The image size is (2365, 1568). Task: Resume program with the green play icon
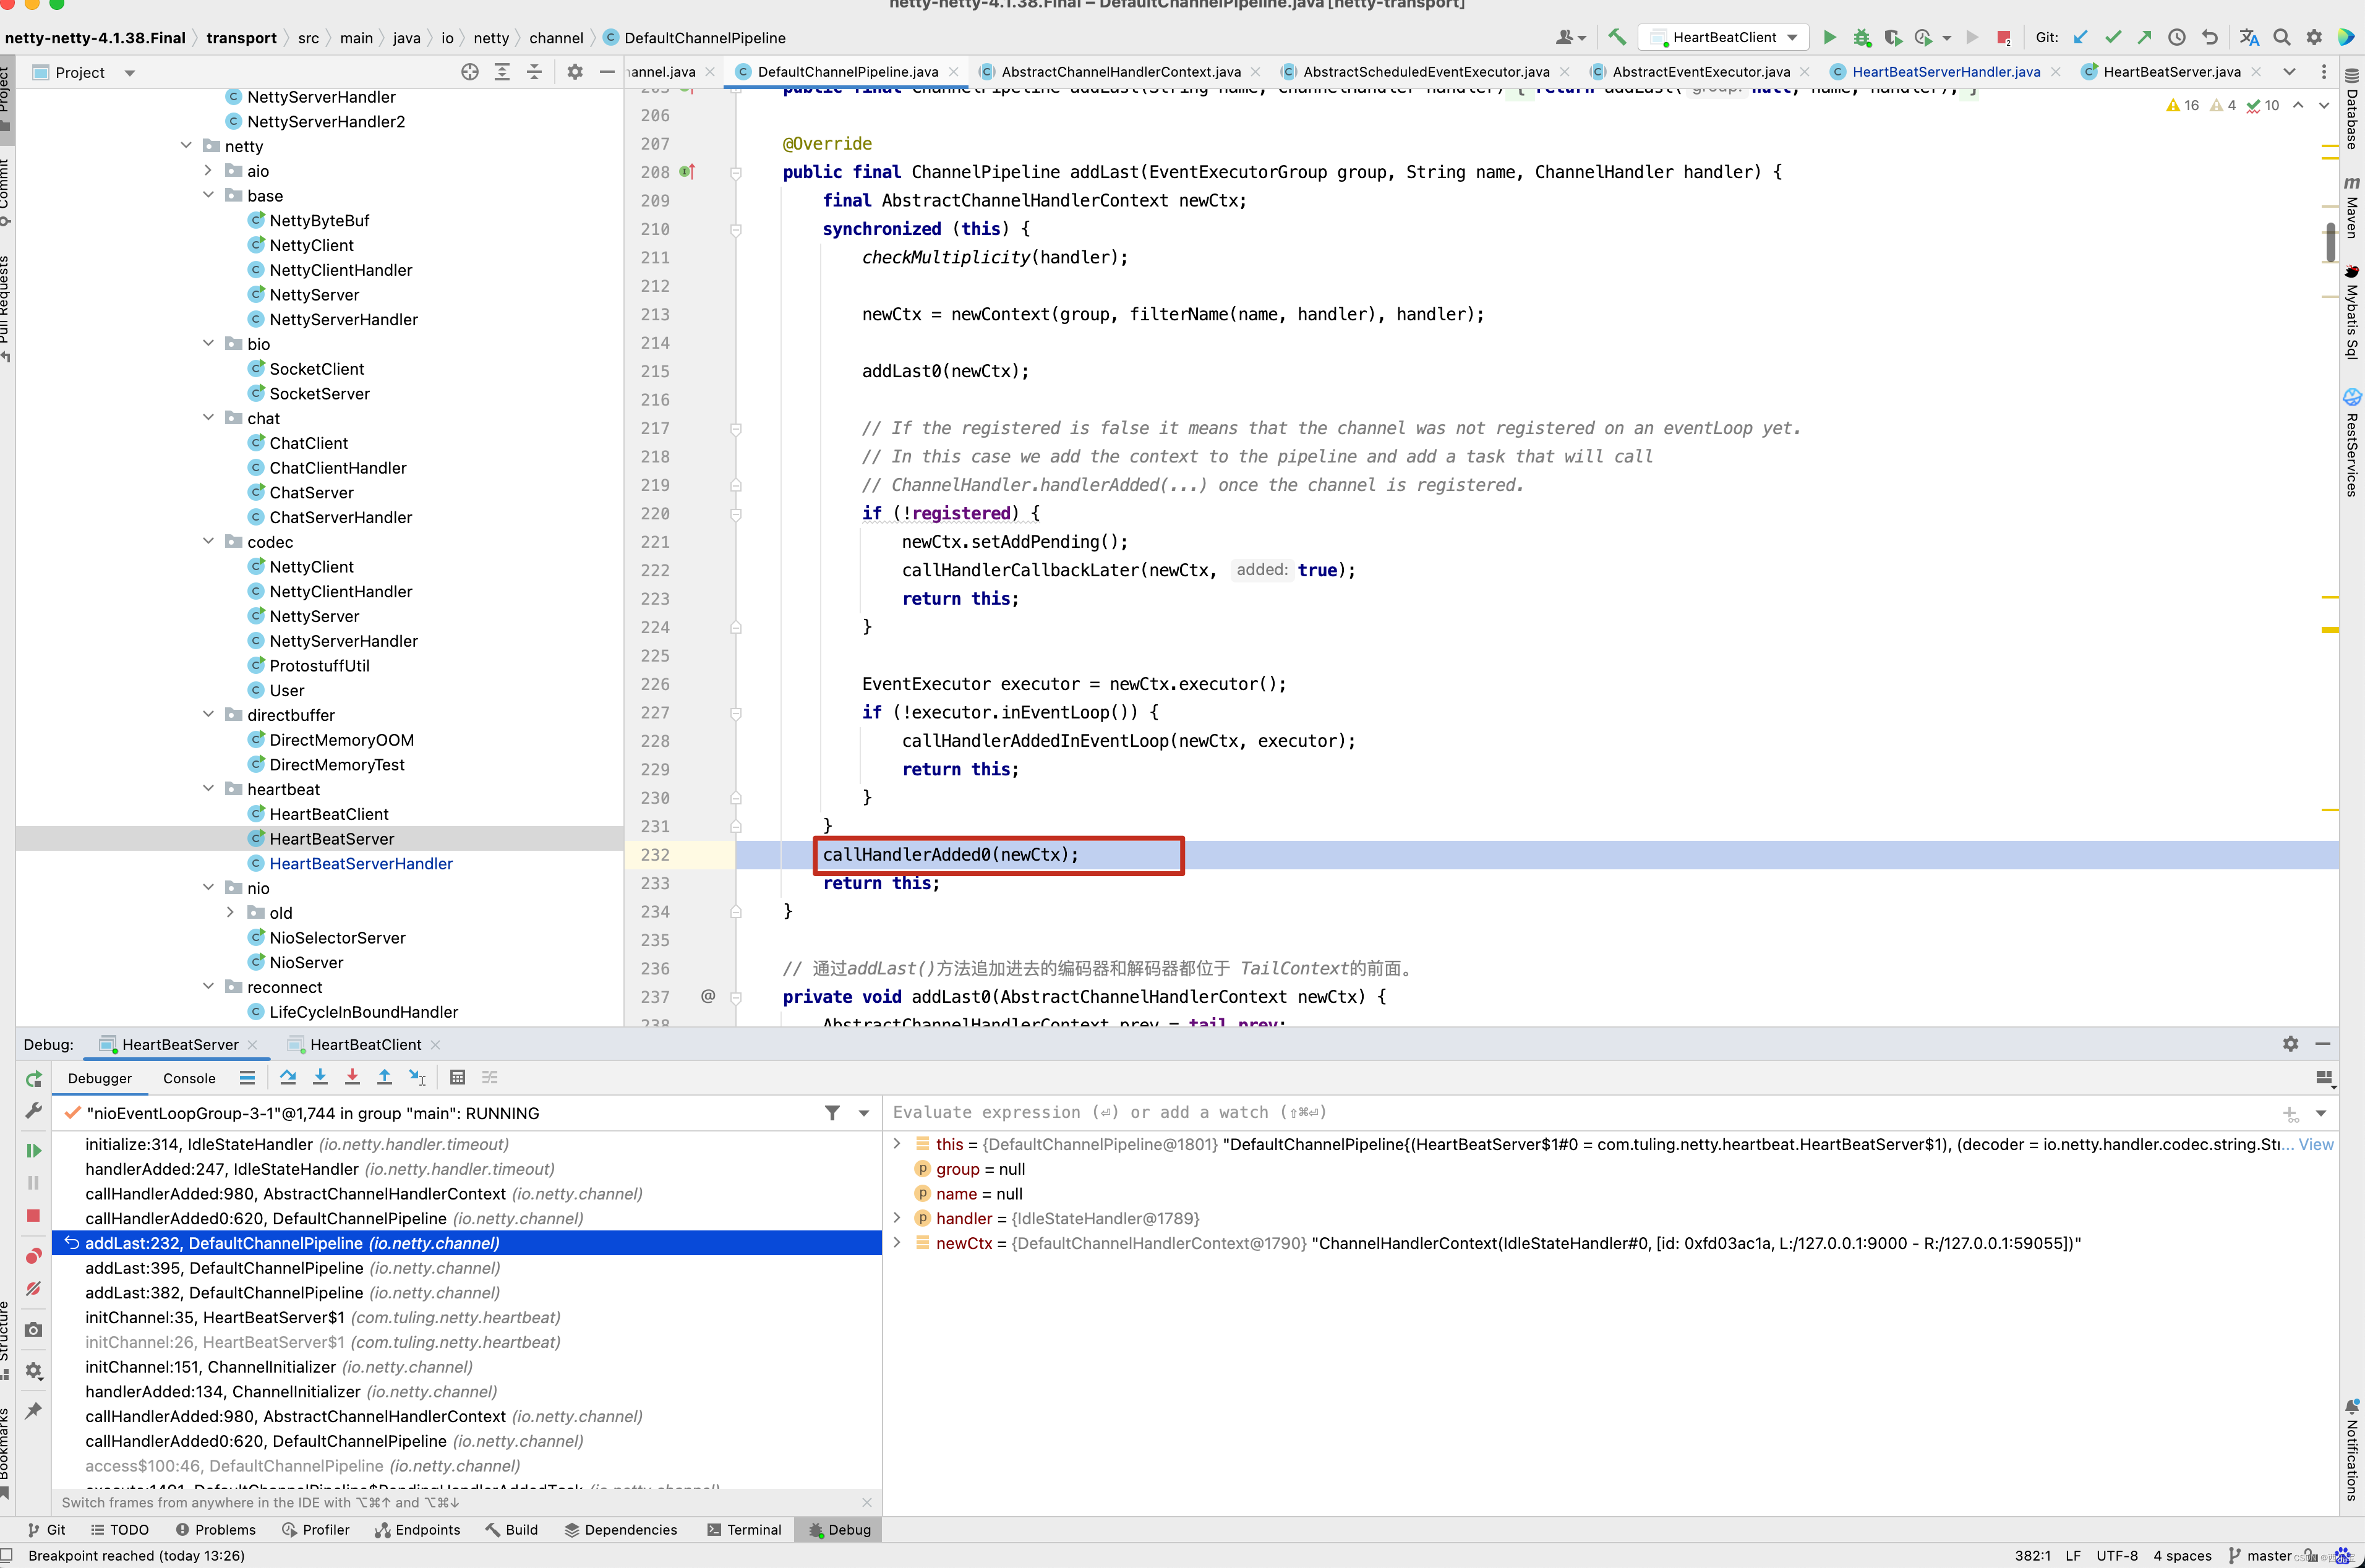[33, 1150]
